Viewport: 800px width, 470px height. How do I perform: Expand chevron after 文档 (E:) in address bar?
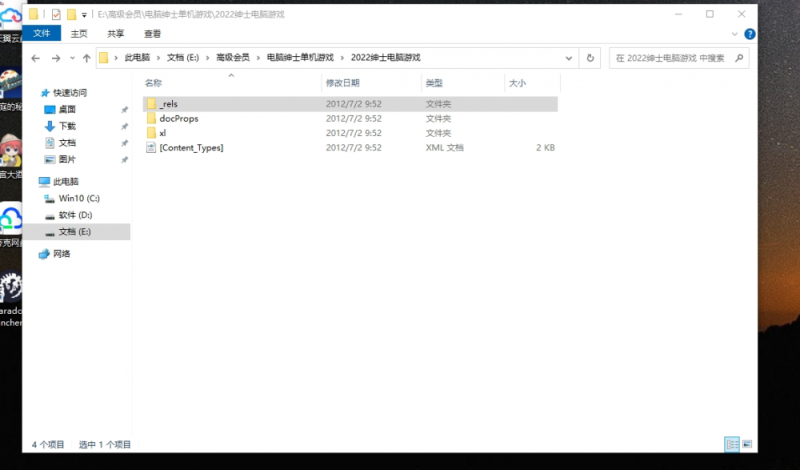point(208,58)
